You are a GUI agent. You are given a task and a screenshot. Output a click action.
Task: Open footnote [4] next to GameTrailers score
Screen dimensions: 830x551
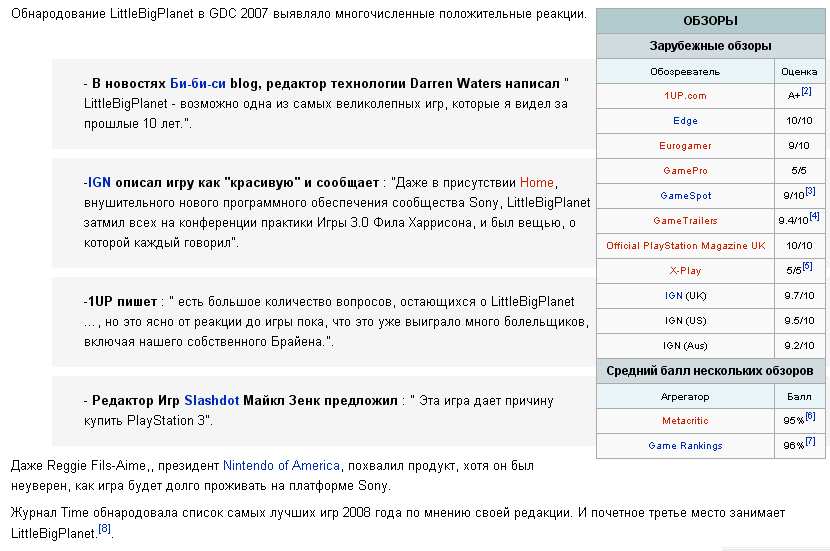[814, 216]
